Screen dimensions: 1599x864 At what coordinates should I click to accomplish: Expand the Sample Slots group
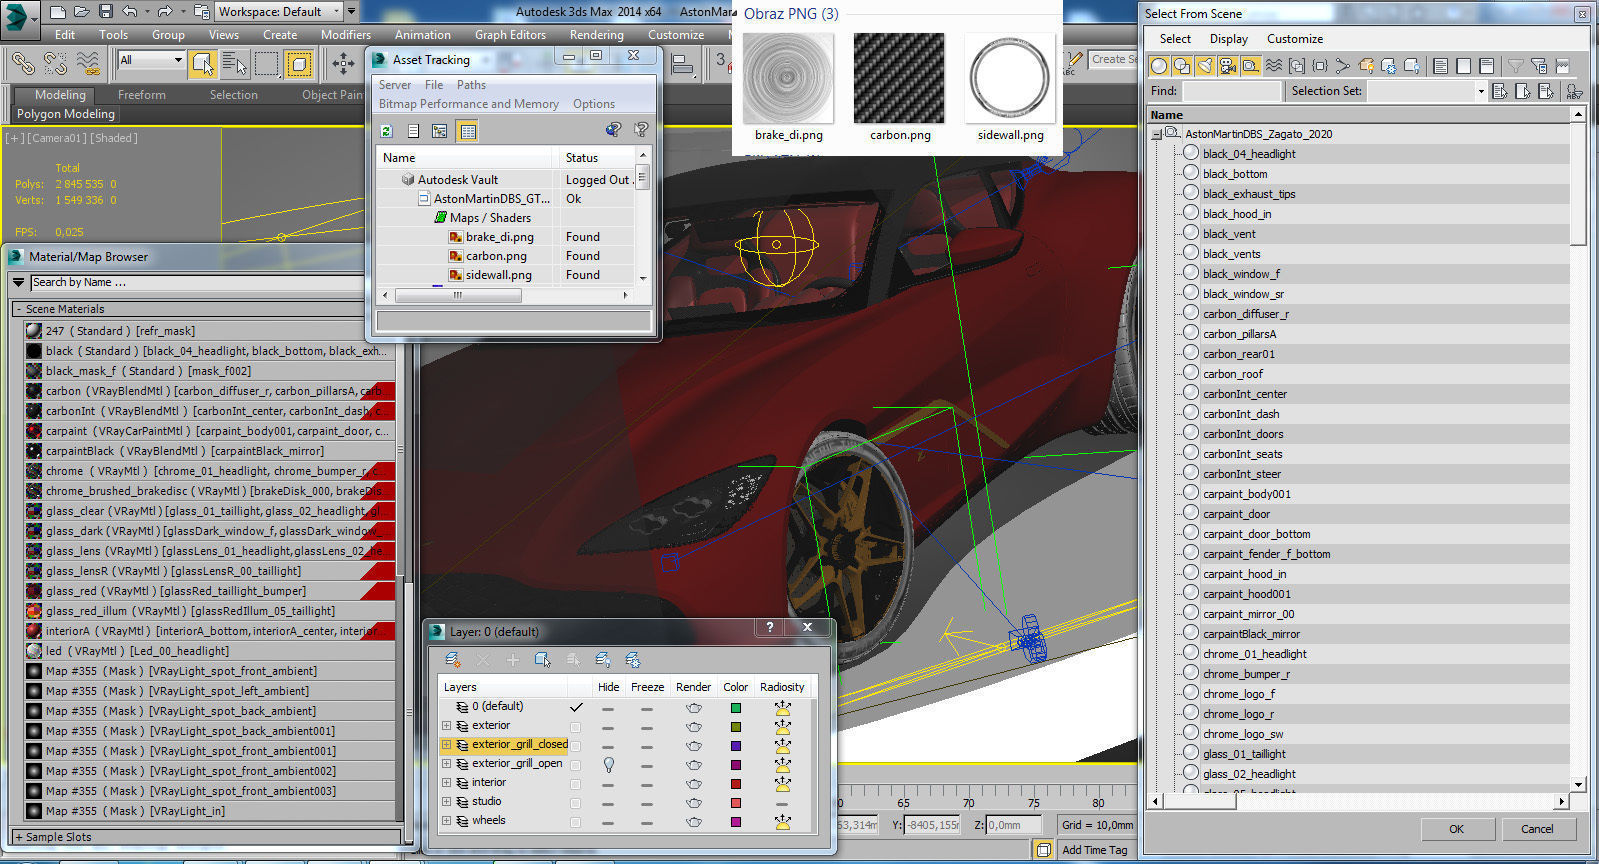point(19,837)
